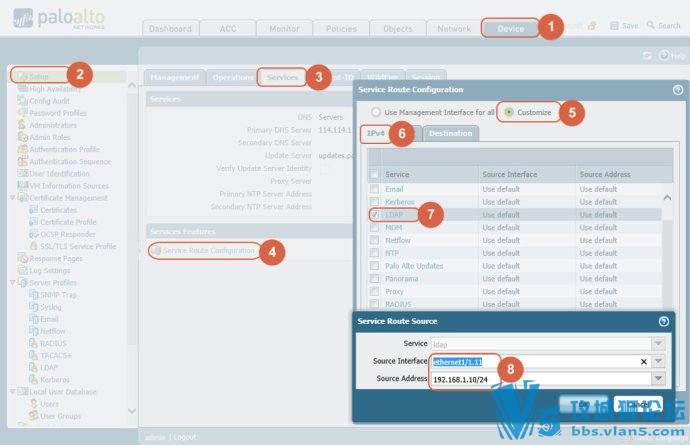Click the VM Information Sources icon
The width and height of the screenshot is (690, 445).
tap(22, 186)
